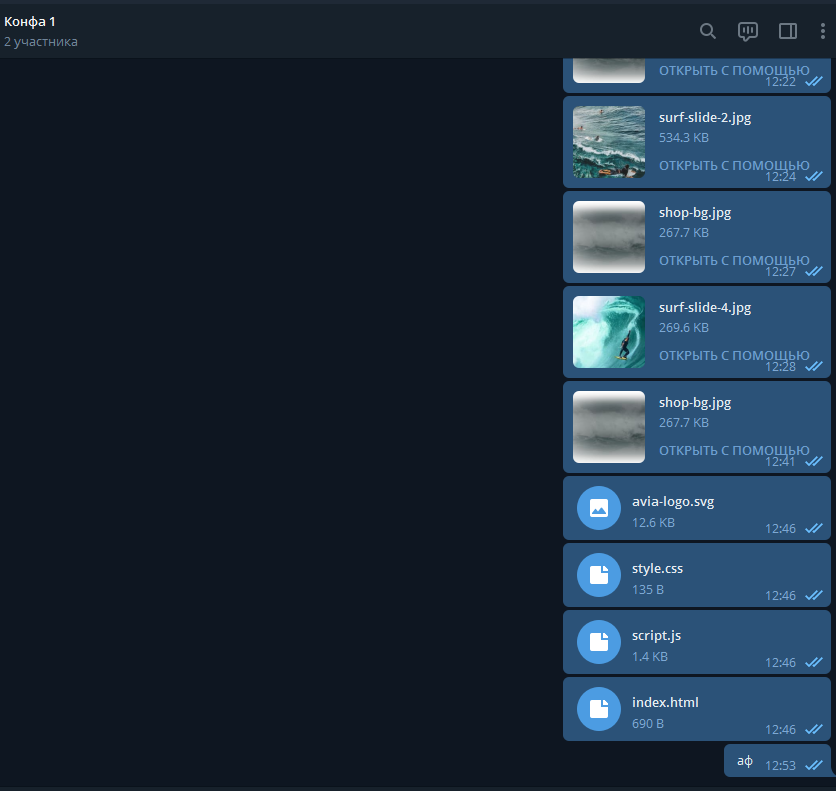Viewport: 836px width, 791px height.
Task: Open the chat search icon
Action: click(708, 31)
